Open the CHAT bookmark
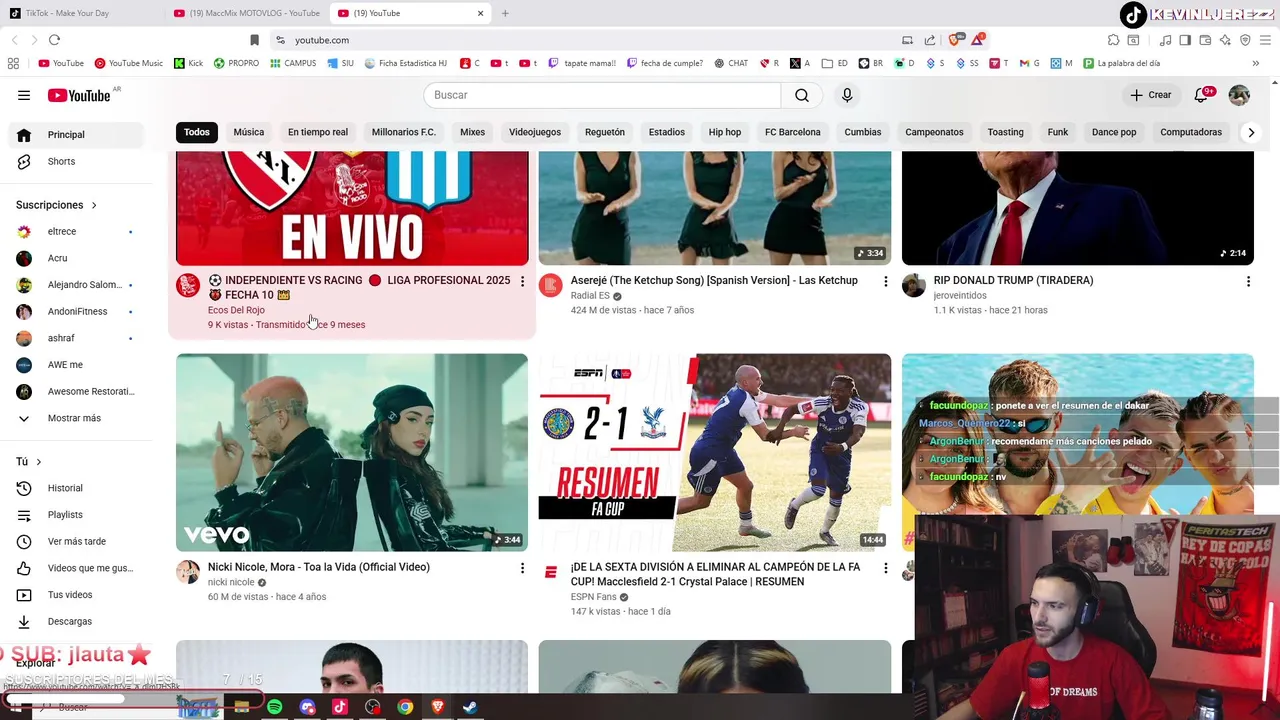The height and width of the screenshot is (720, 1280). click(731, 63)
